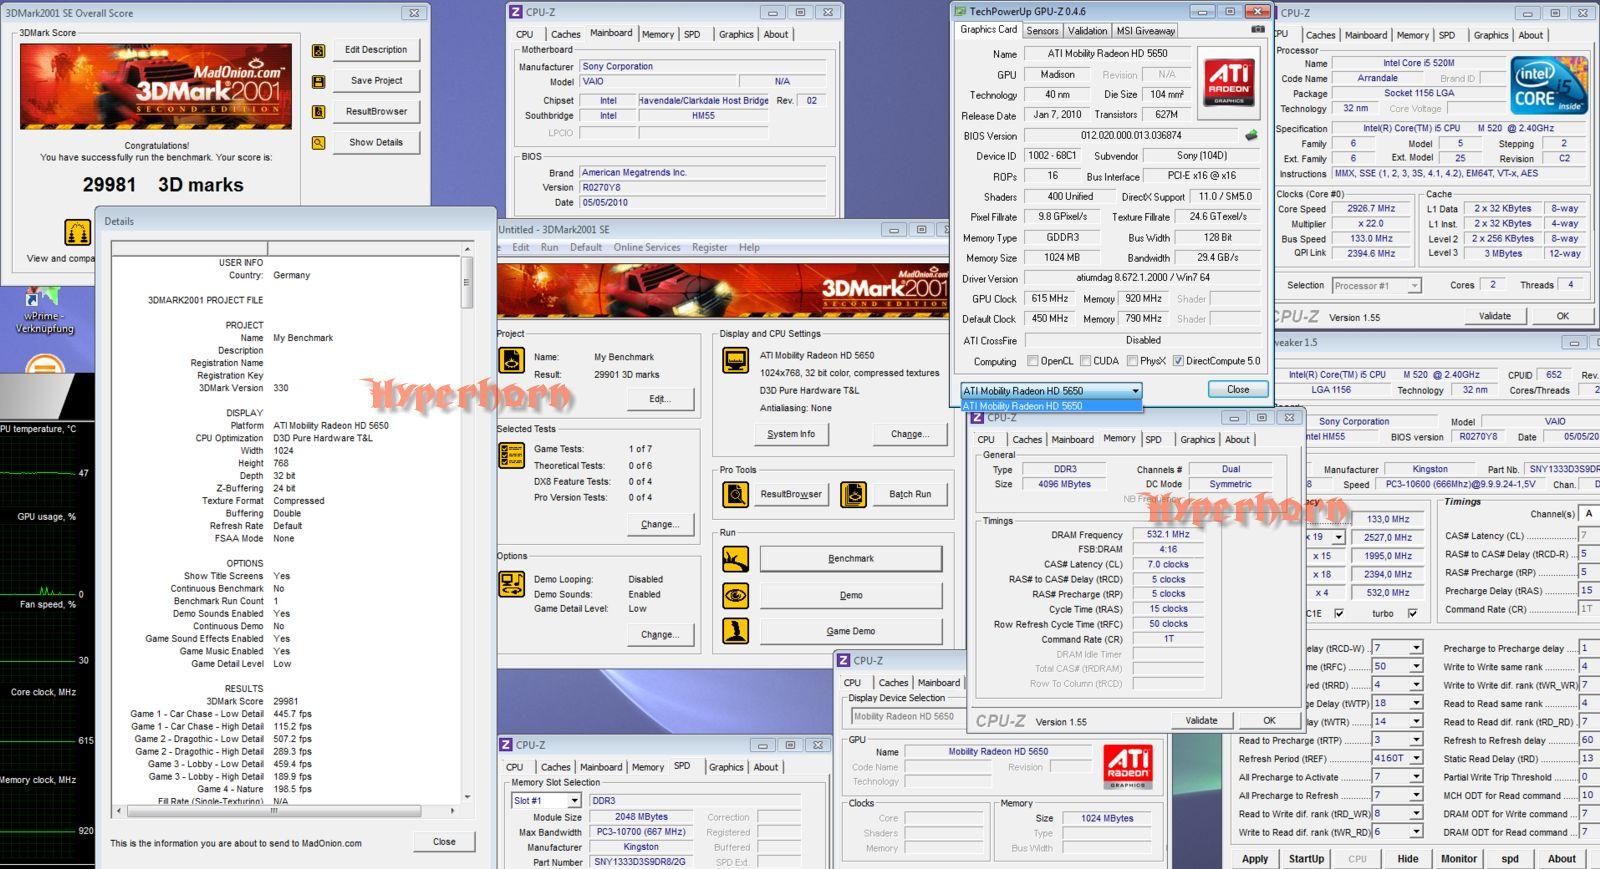Click the Benchmark button in Run section
1600x869 pixels.
pyautogui.click(x=851, y=559)
